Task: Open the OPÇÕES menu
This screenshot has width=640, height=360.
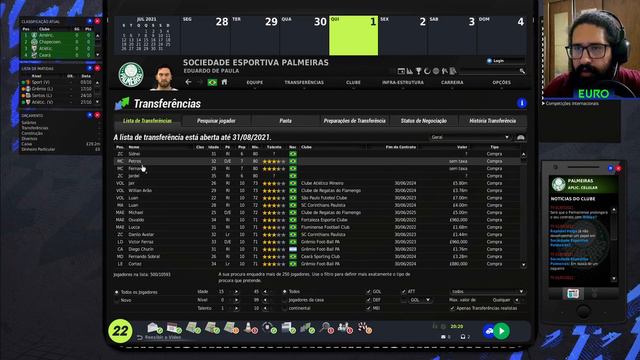Action: (x=502, y=82)
